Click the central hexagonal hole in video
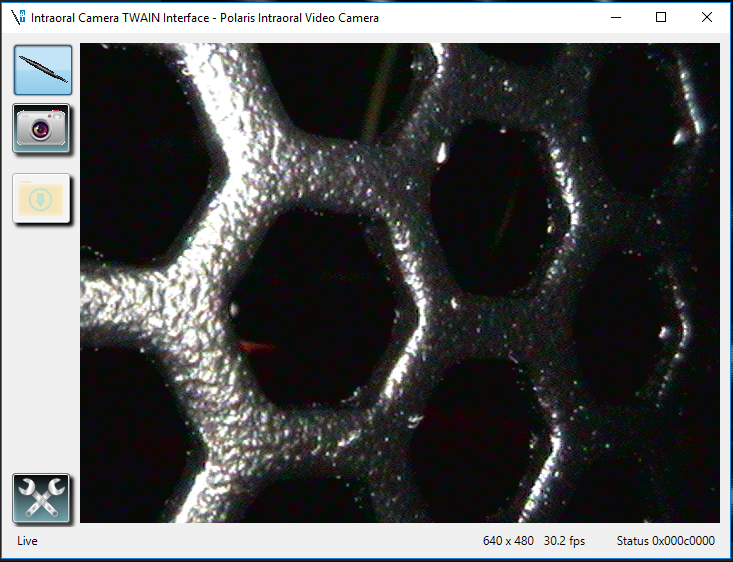The width and height of the screenshot is (733, 562). click(x=320, y=305)
